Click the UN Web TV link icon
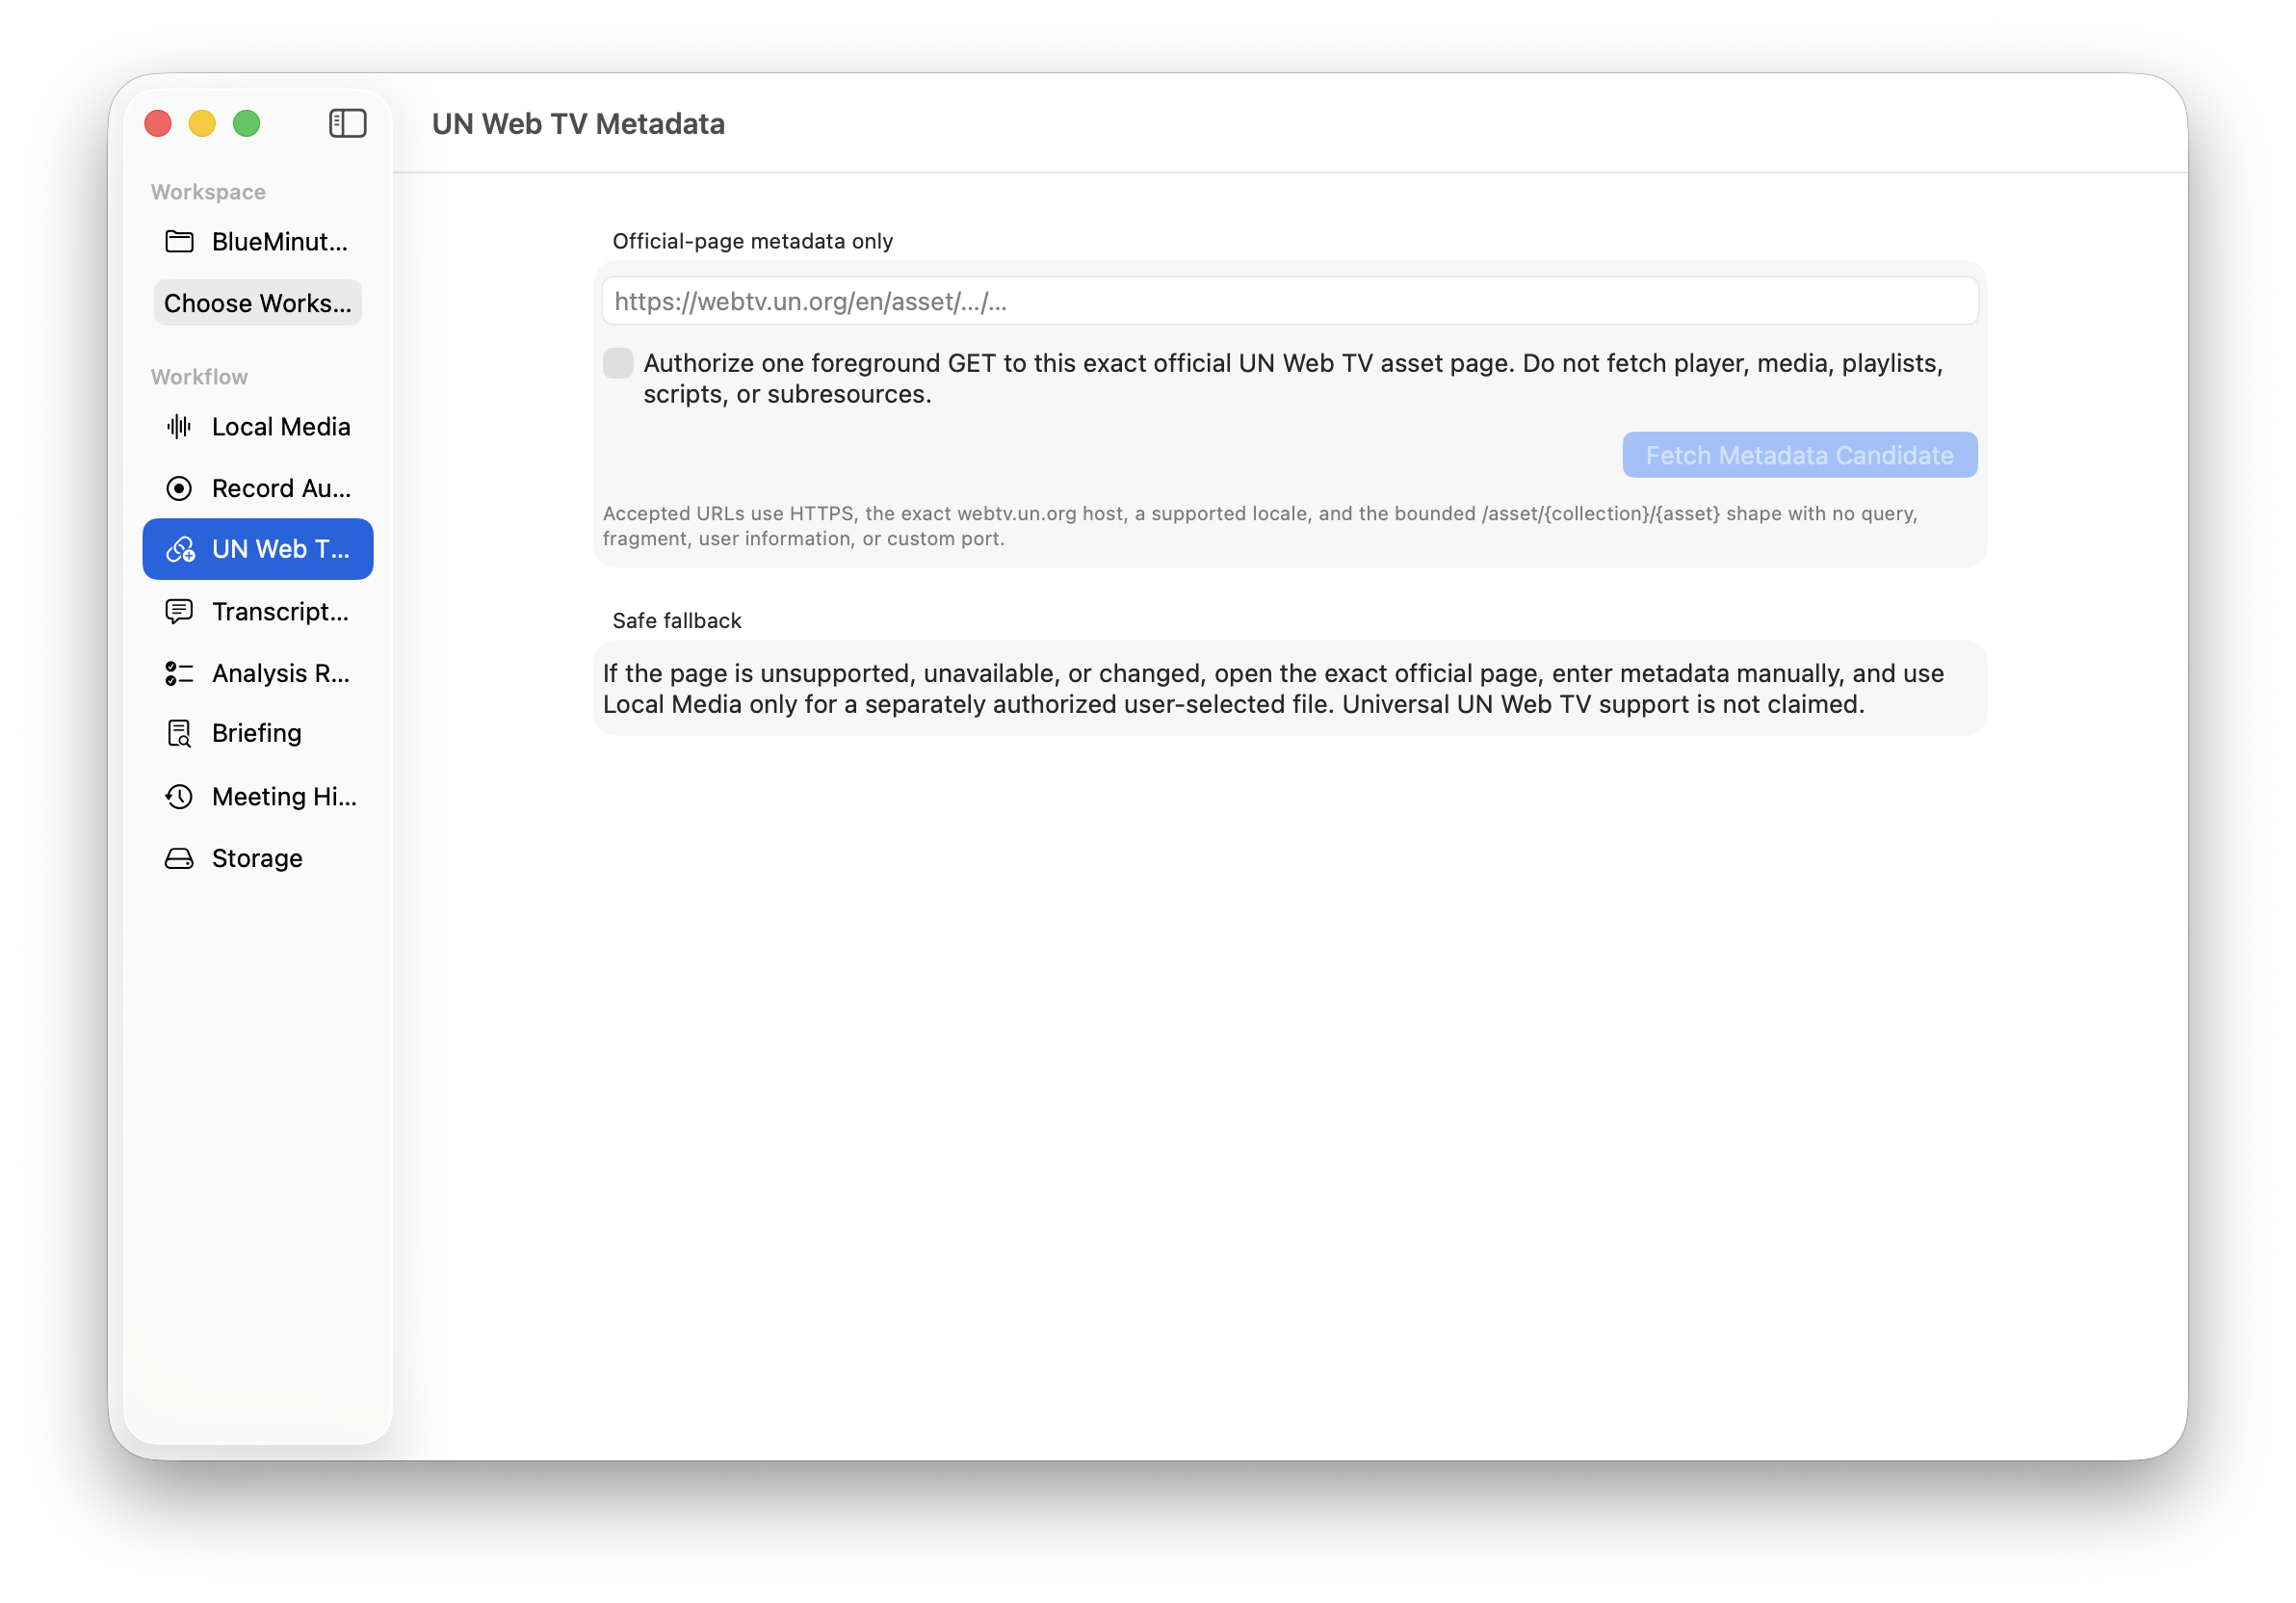 180,549
